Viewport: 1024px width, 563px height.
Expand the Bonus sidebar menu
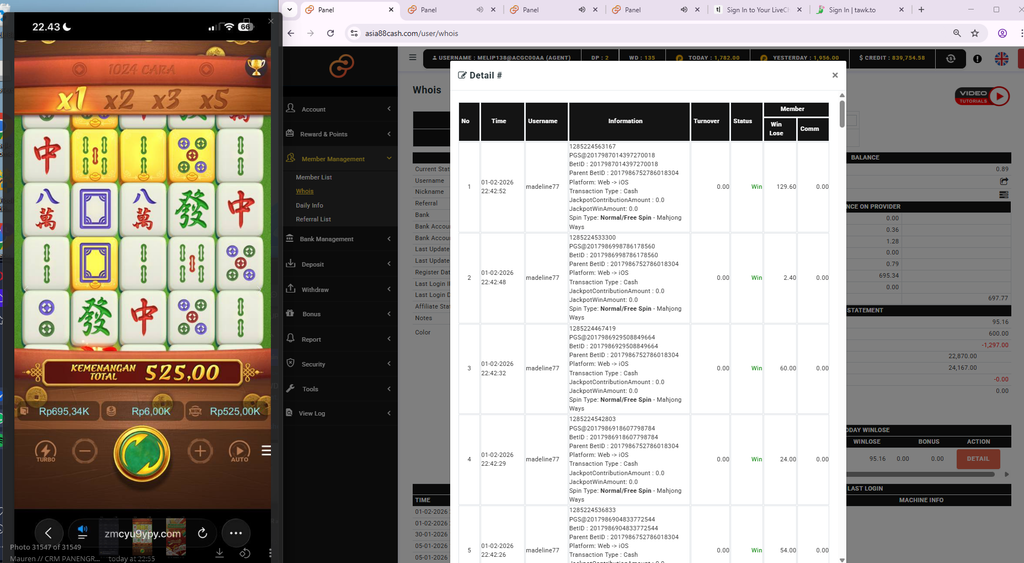[x=340, y=314]
